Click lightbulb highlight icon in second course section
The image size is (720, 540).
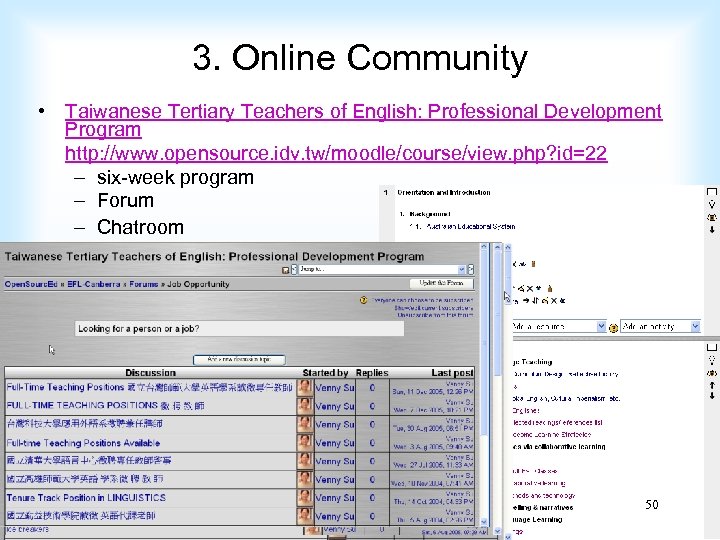tap(712, 360)
